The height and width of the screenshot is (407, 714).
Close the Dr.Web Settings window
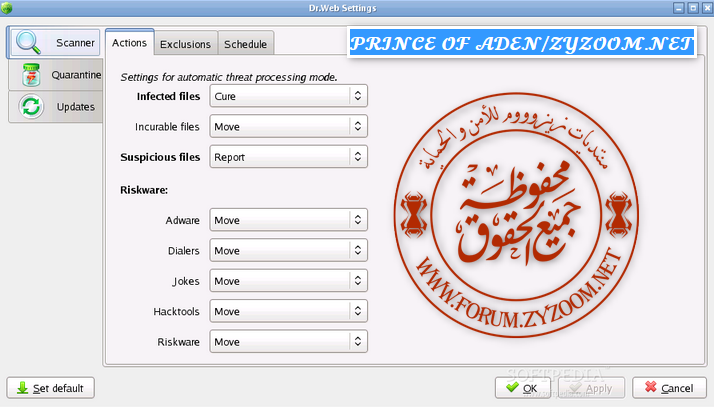(x=707, y=8)
